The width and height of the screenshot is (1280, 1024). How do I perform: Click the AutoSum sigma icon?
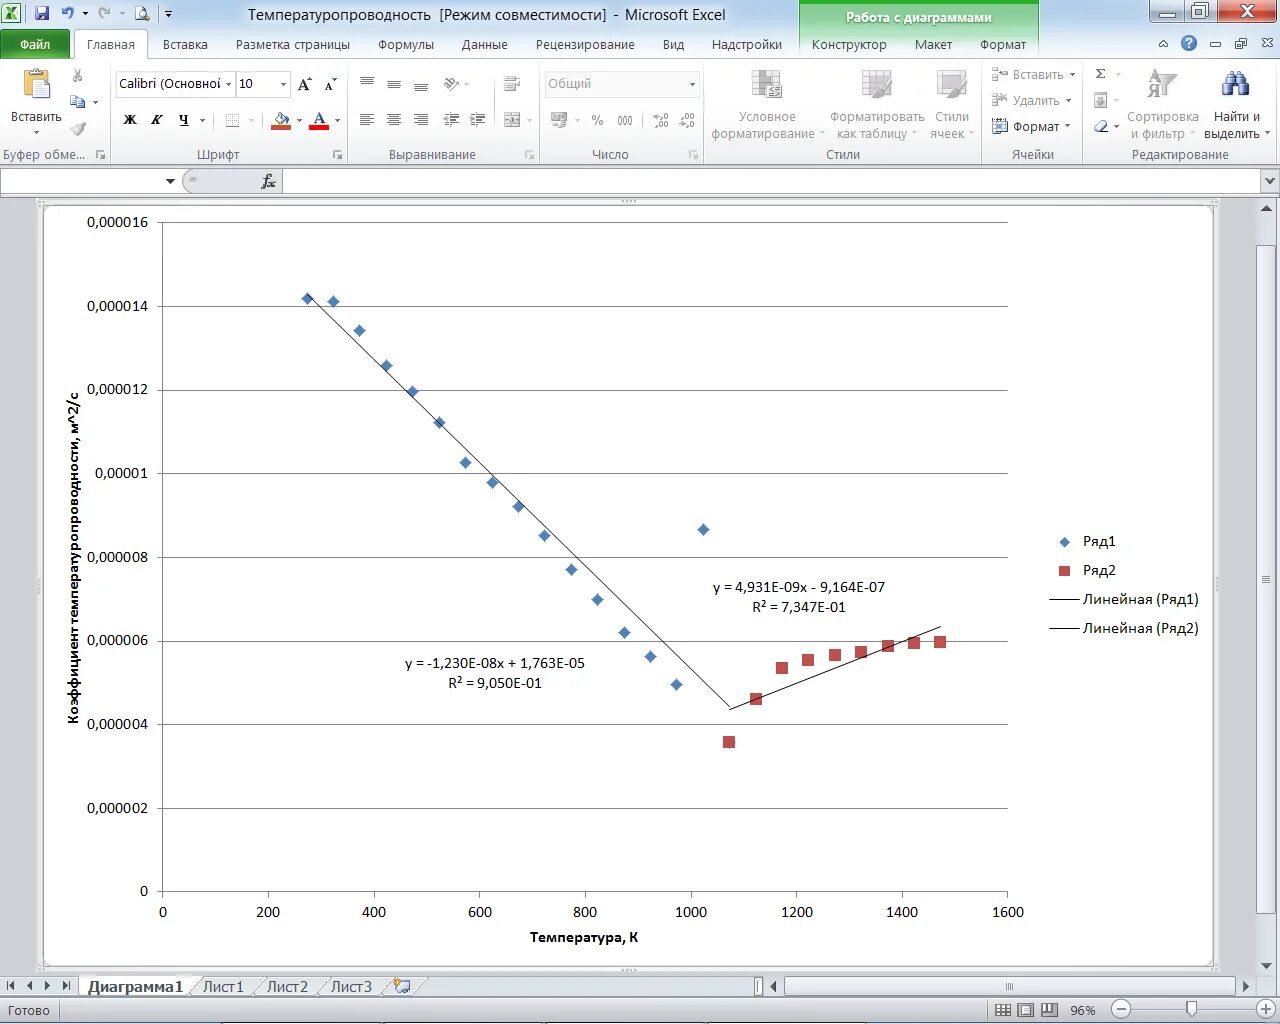(x=1101, y=74)
